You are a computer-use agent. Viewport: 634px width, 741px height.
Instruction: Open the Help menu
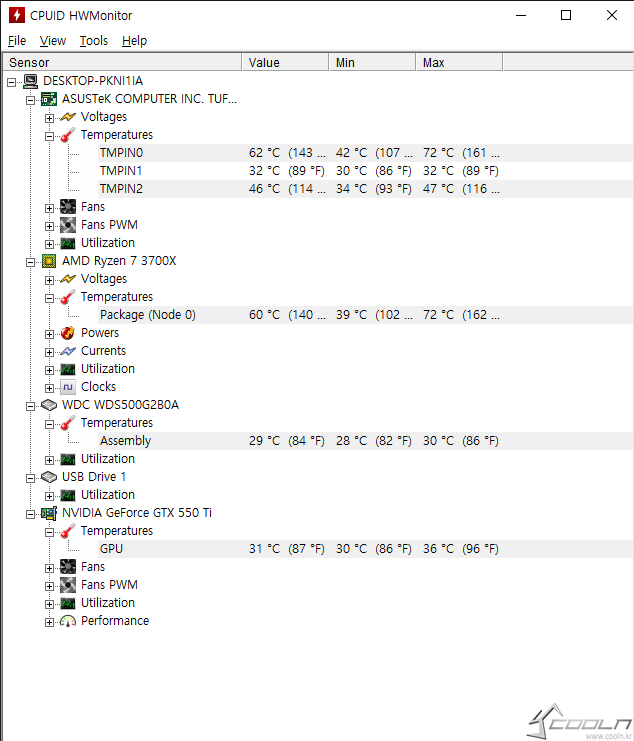[134, 41]
